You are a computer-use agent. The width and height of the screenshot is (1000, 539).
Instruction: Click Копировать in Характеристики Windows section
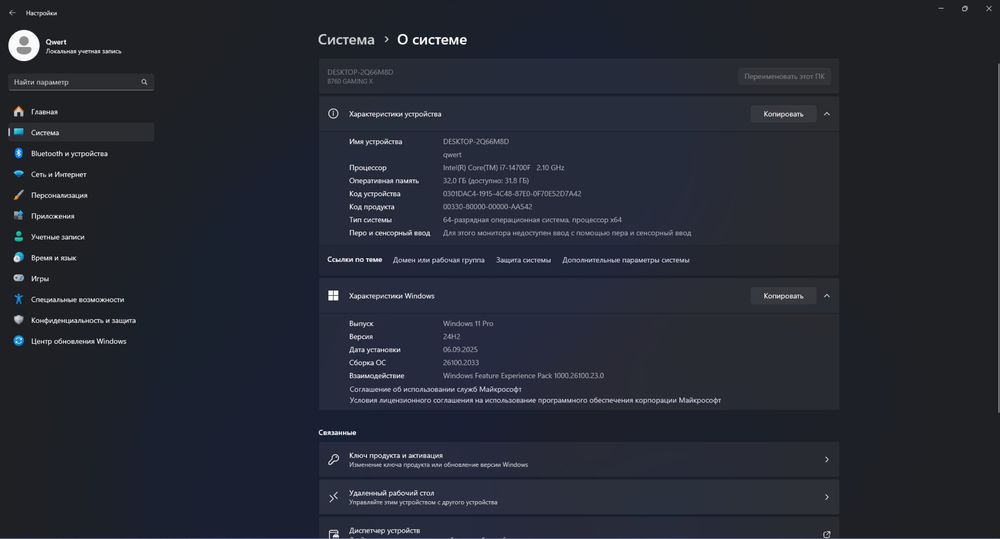(x=783, y=295)
